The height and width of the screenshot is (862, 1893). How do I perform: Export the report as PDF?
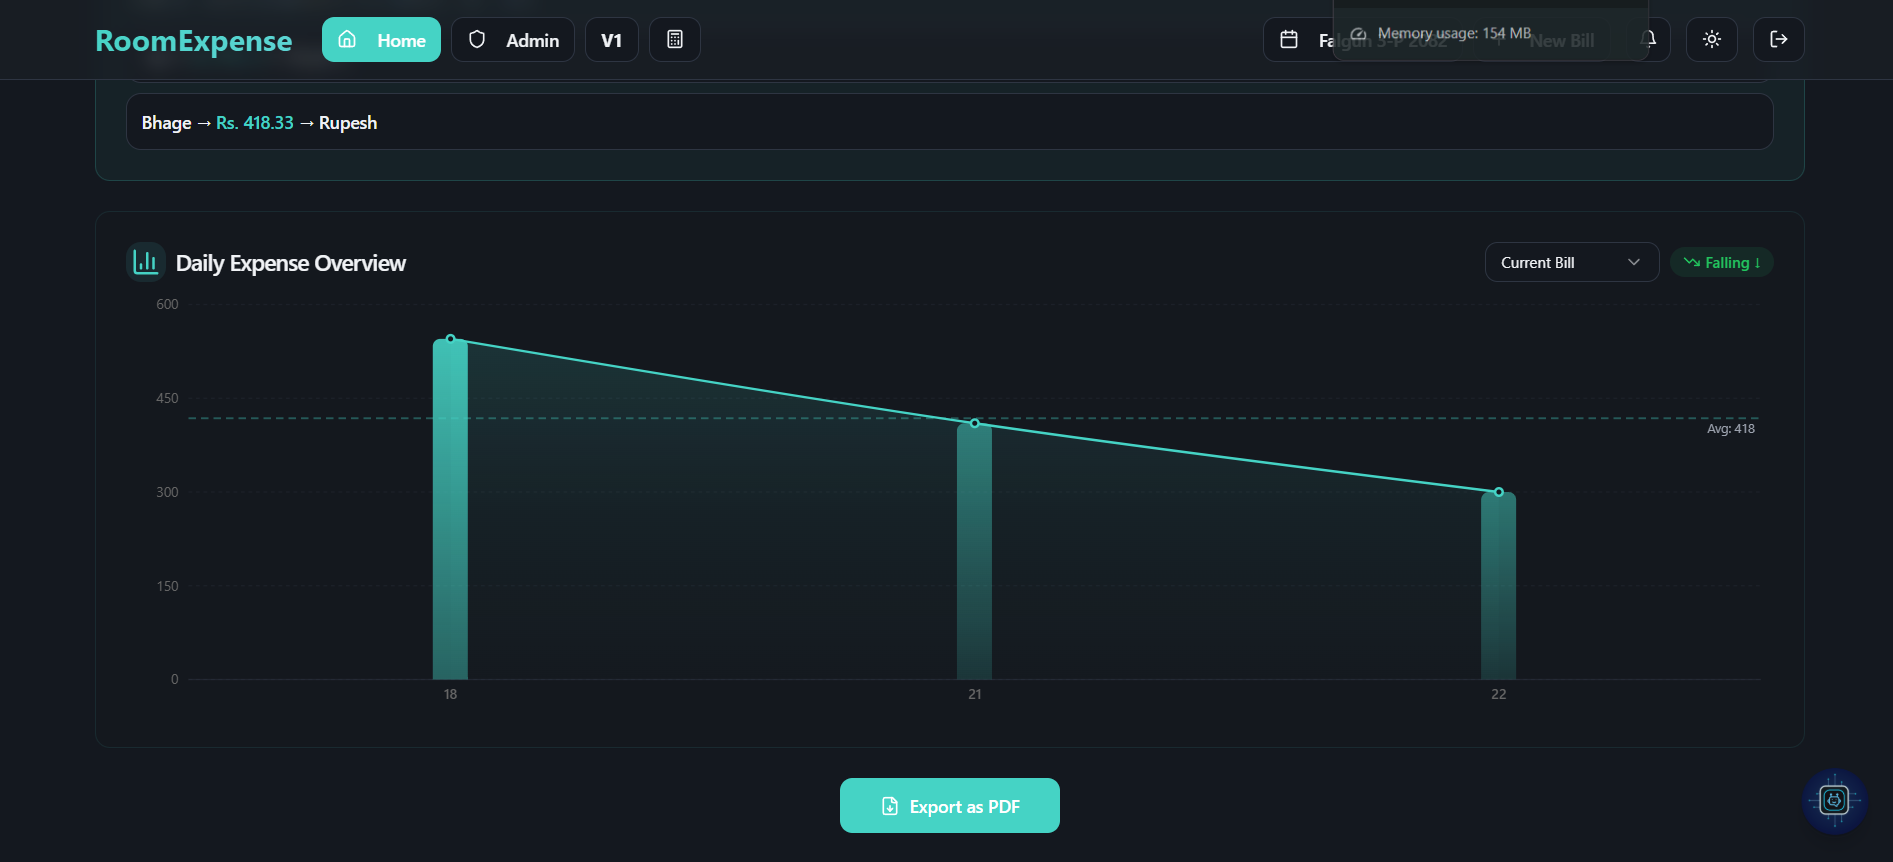pos(949,806)
